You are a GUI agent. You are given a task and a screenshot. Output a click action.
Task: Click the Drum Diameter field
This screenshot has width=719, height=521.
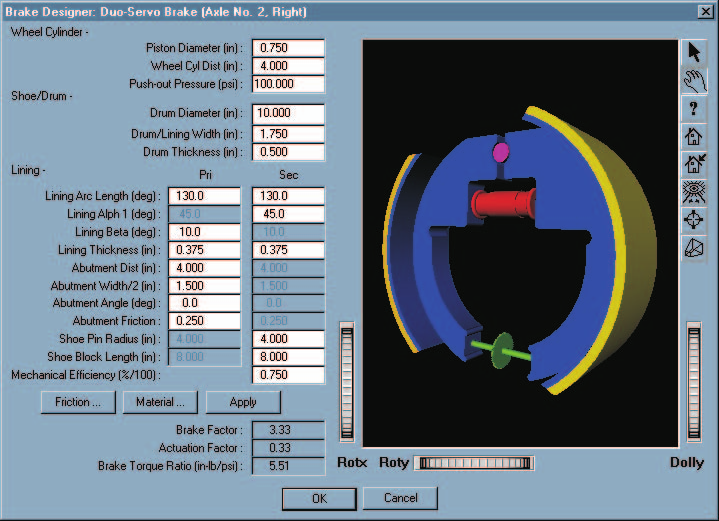click(x=288, y=113)
